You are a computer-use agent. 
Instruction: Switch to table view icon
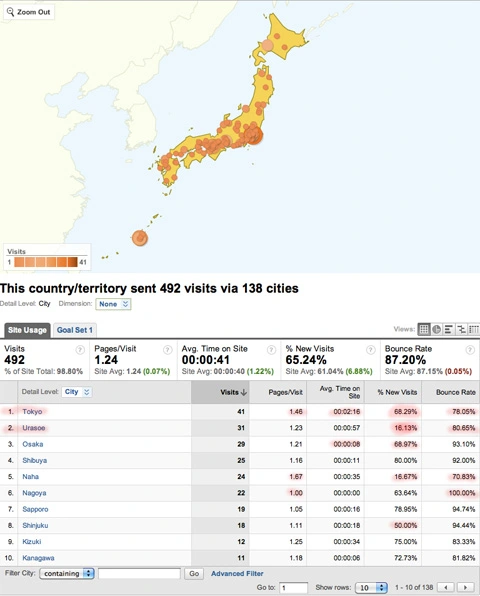tap(424, 329)
